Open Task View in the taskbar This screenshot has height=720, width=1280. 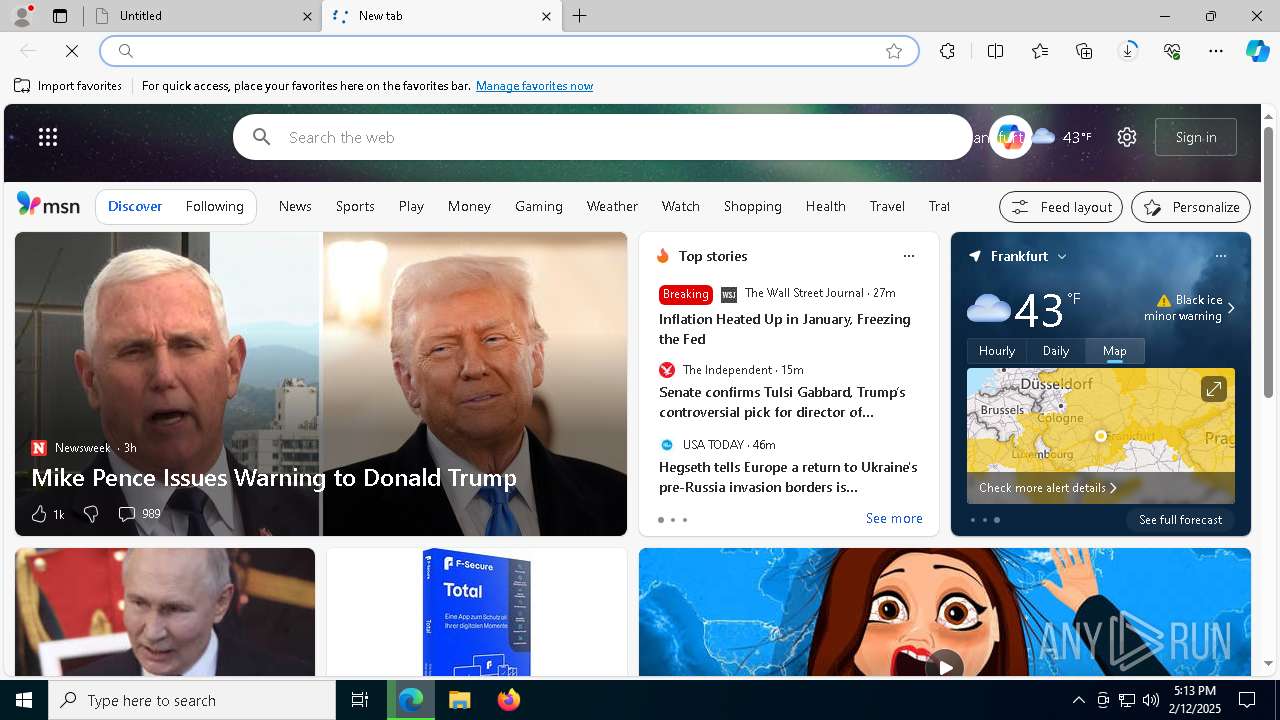coord(360,700)
